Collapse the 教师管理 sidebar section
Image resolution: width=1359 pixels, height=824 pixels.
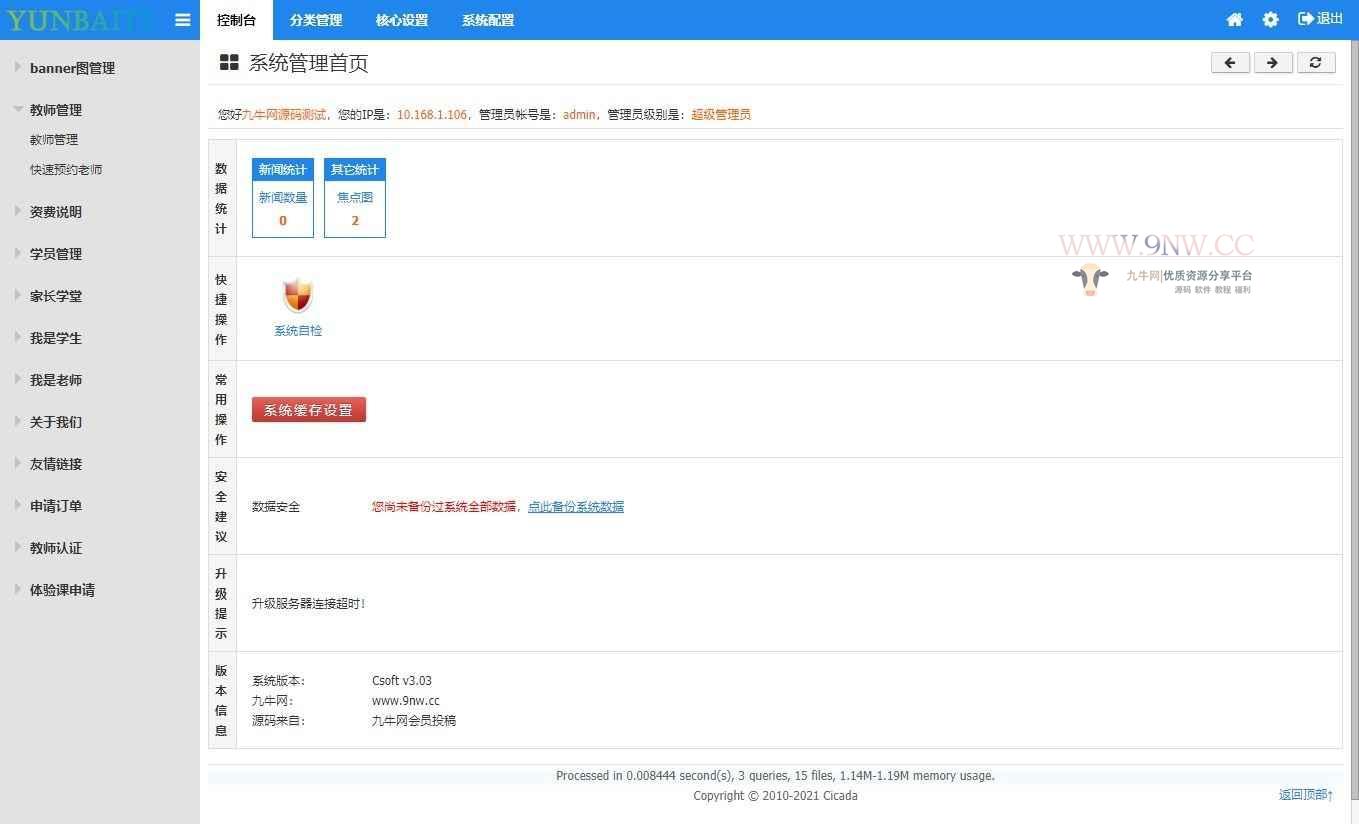click(x=56, y=110)
